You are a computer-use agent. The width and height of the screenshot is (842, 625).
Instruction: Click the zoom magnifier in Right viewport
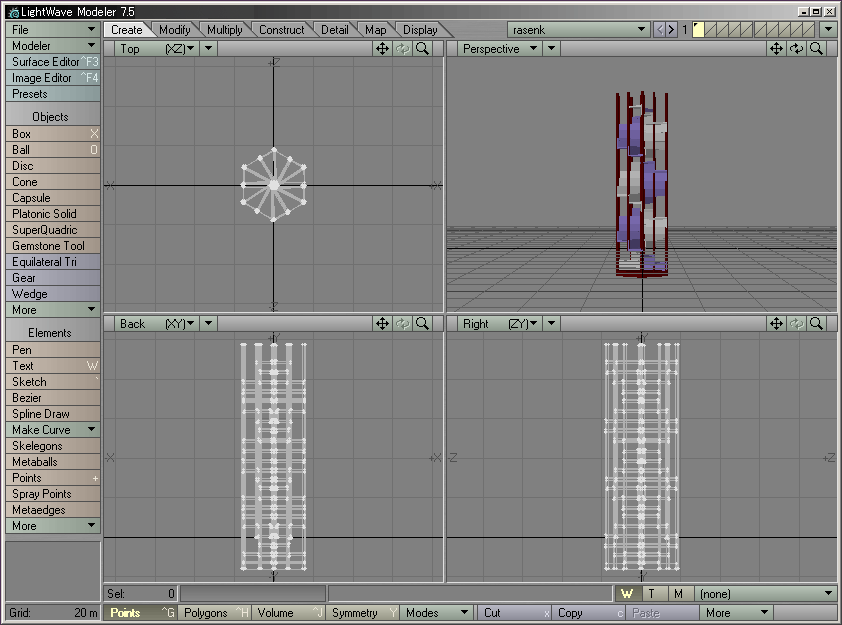[817, 323]
